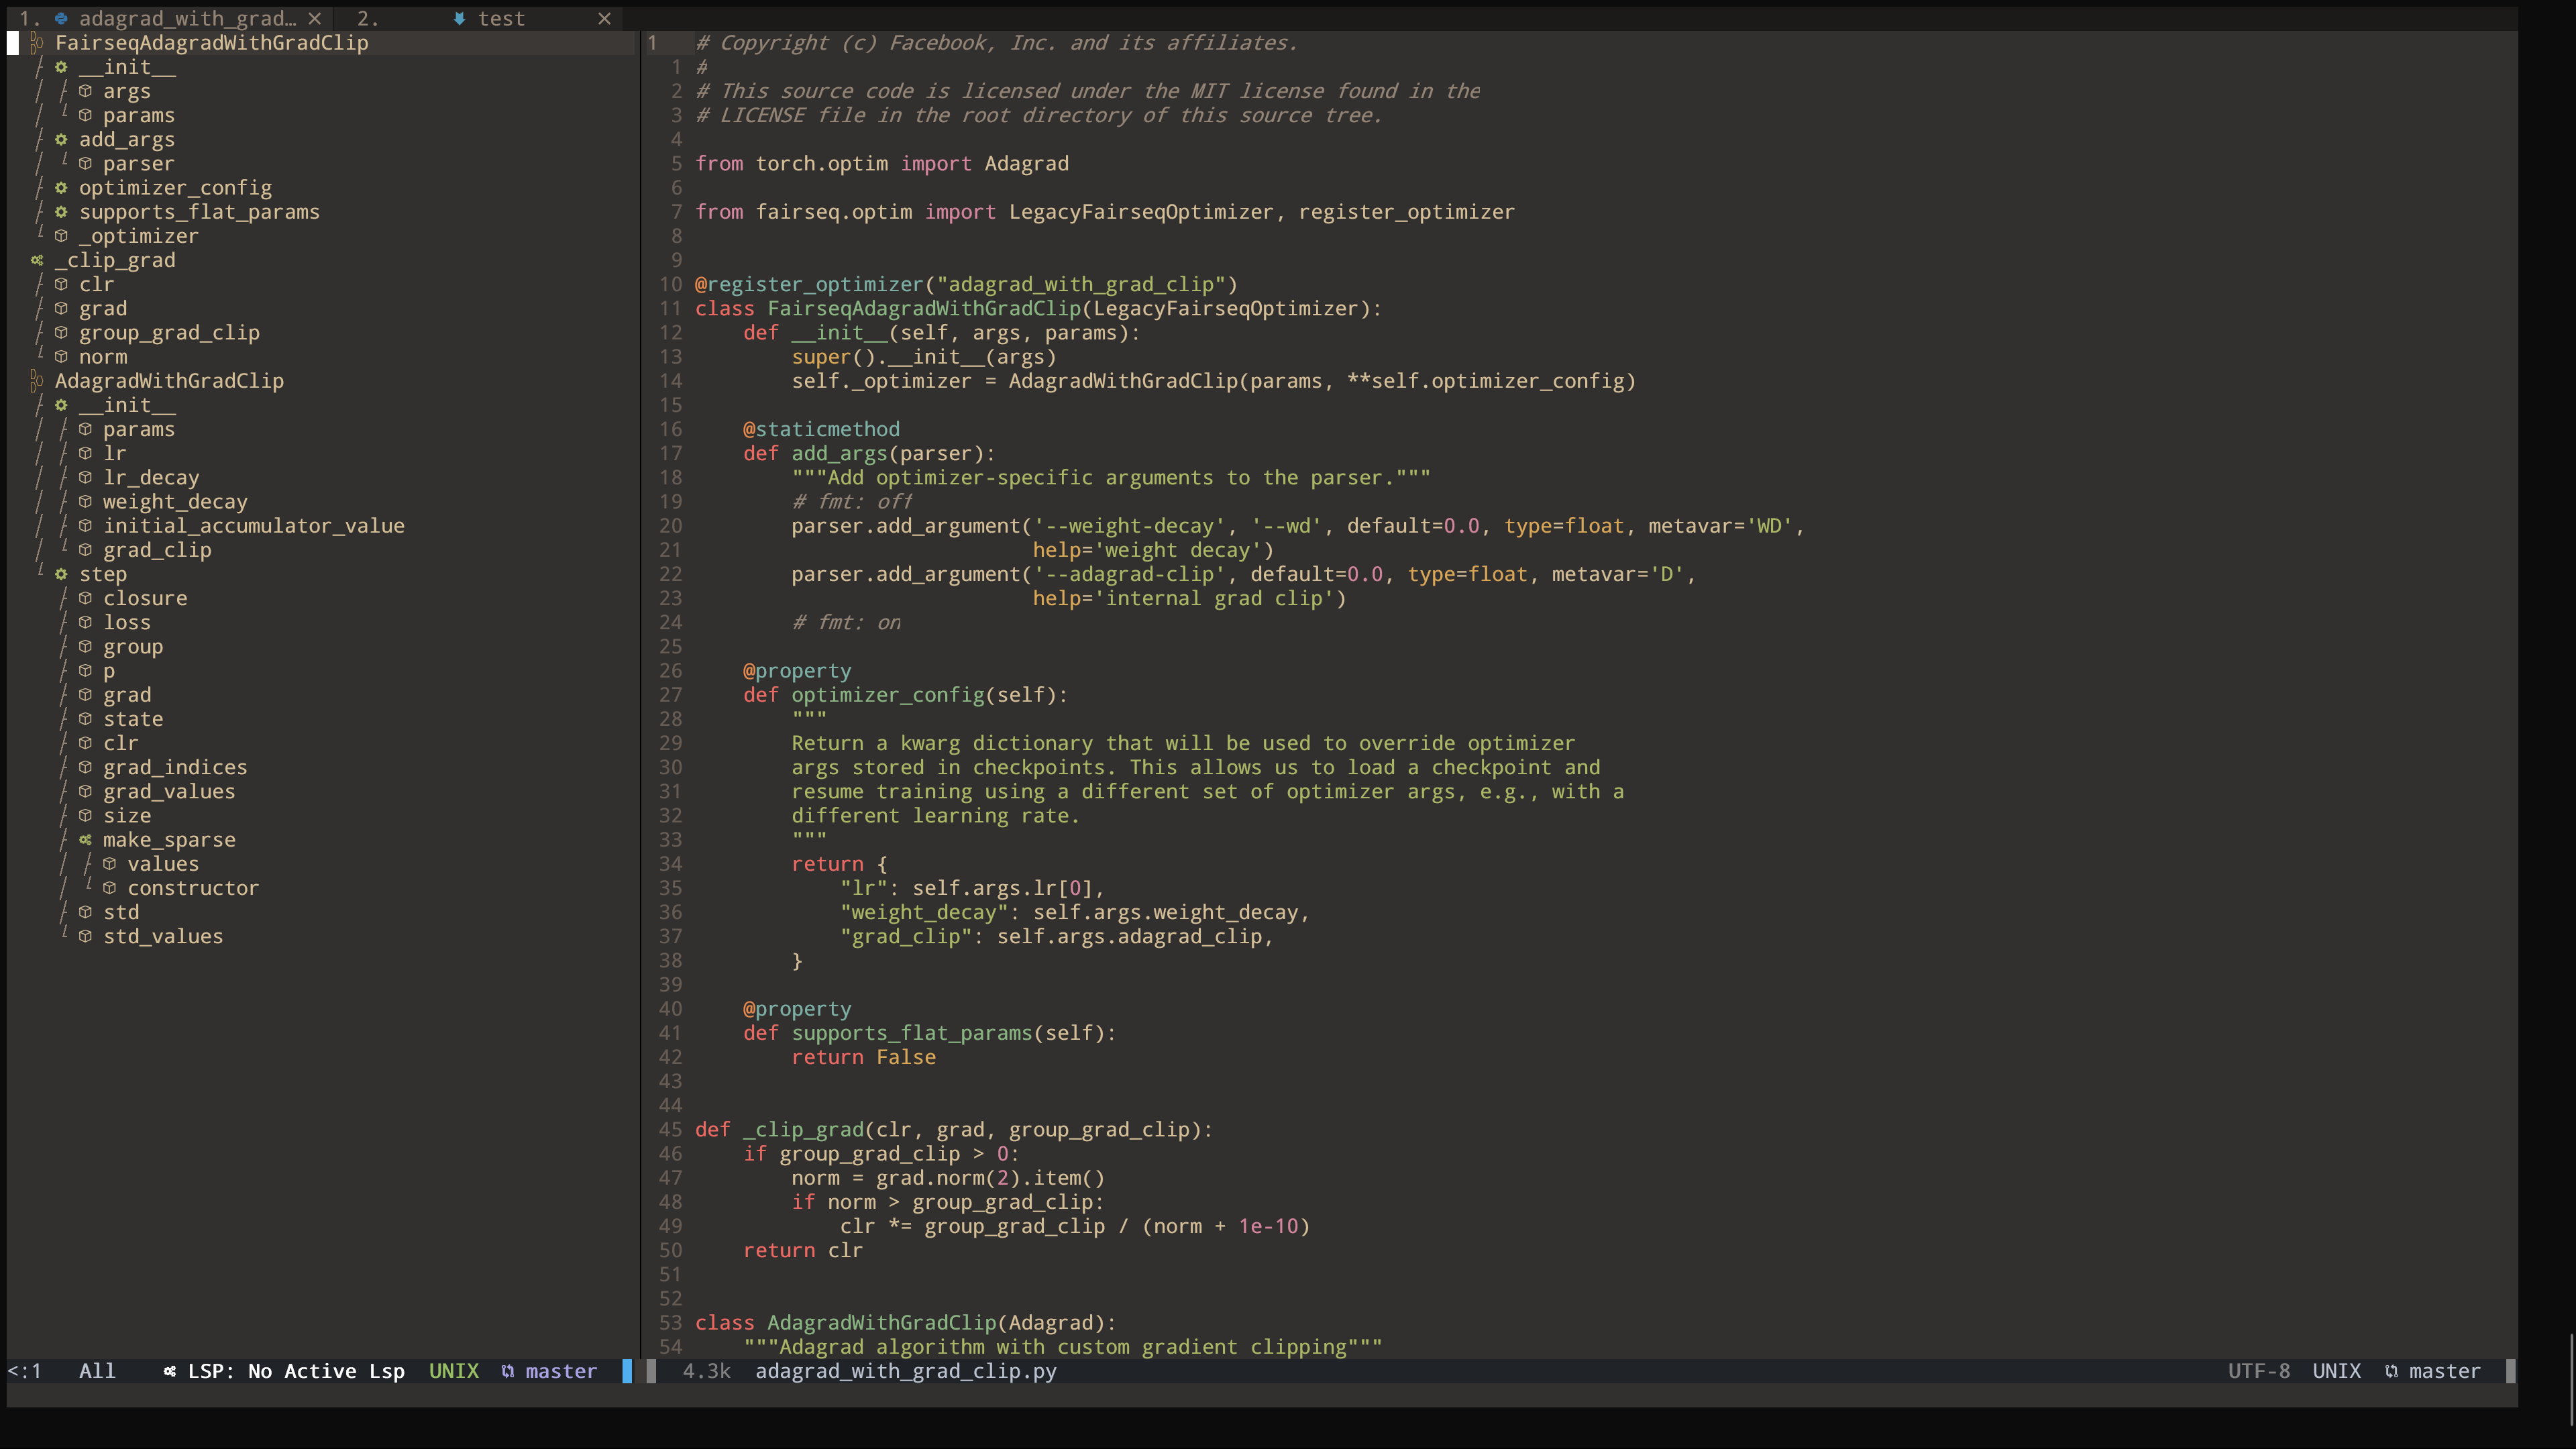Click the @staticmethod decorator on line 16
Viewport: 2576px width, 1449px height.
click(x=821, y=430)
